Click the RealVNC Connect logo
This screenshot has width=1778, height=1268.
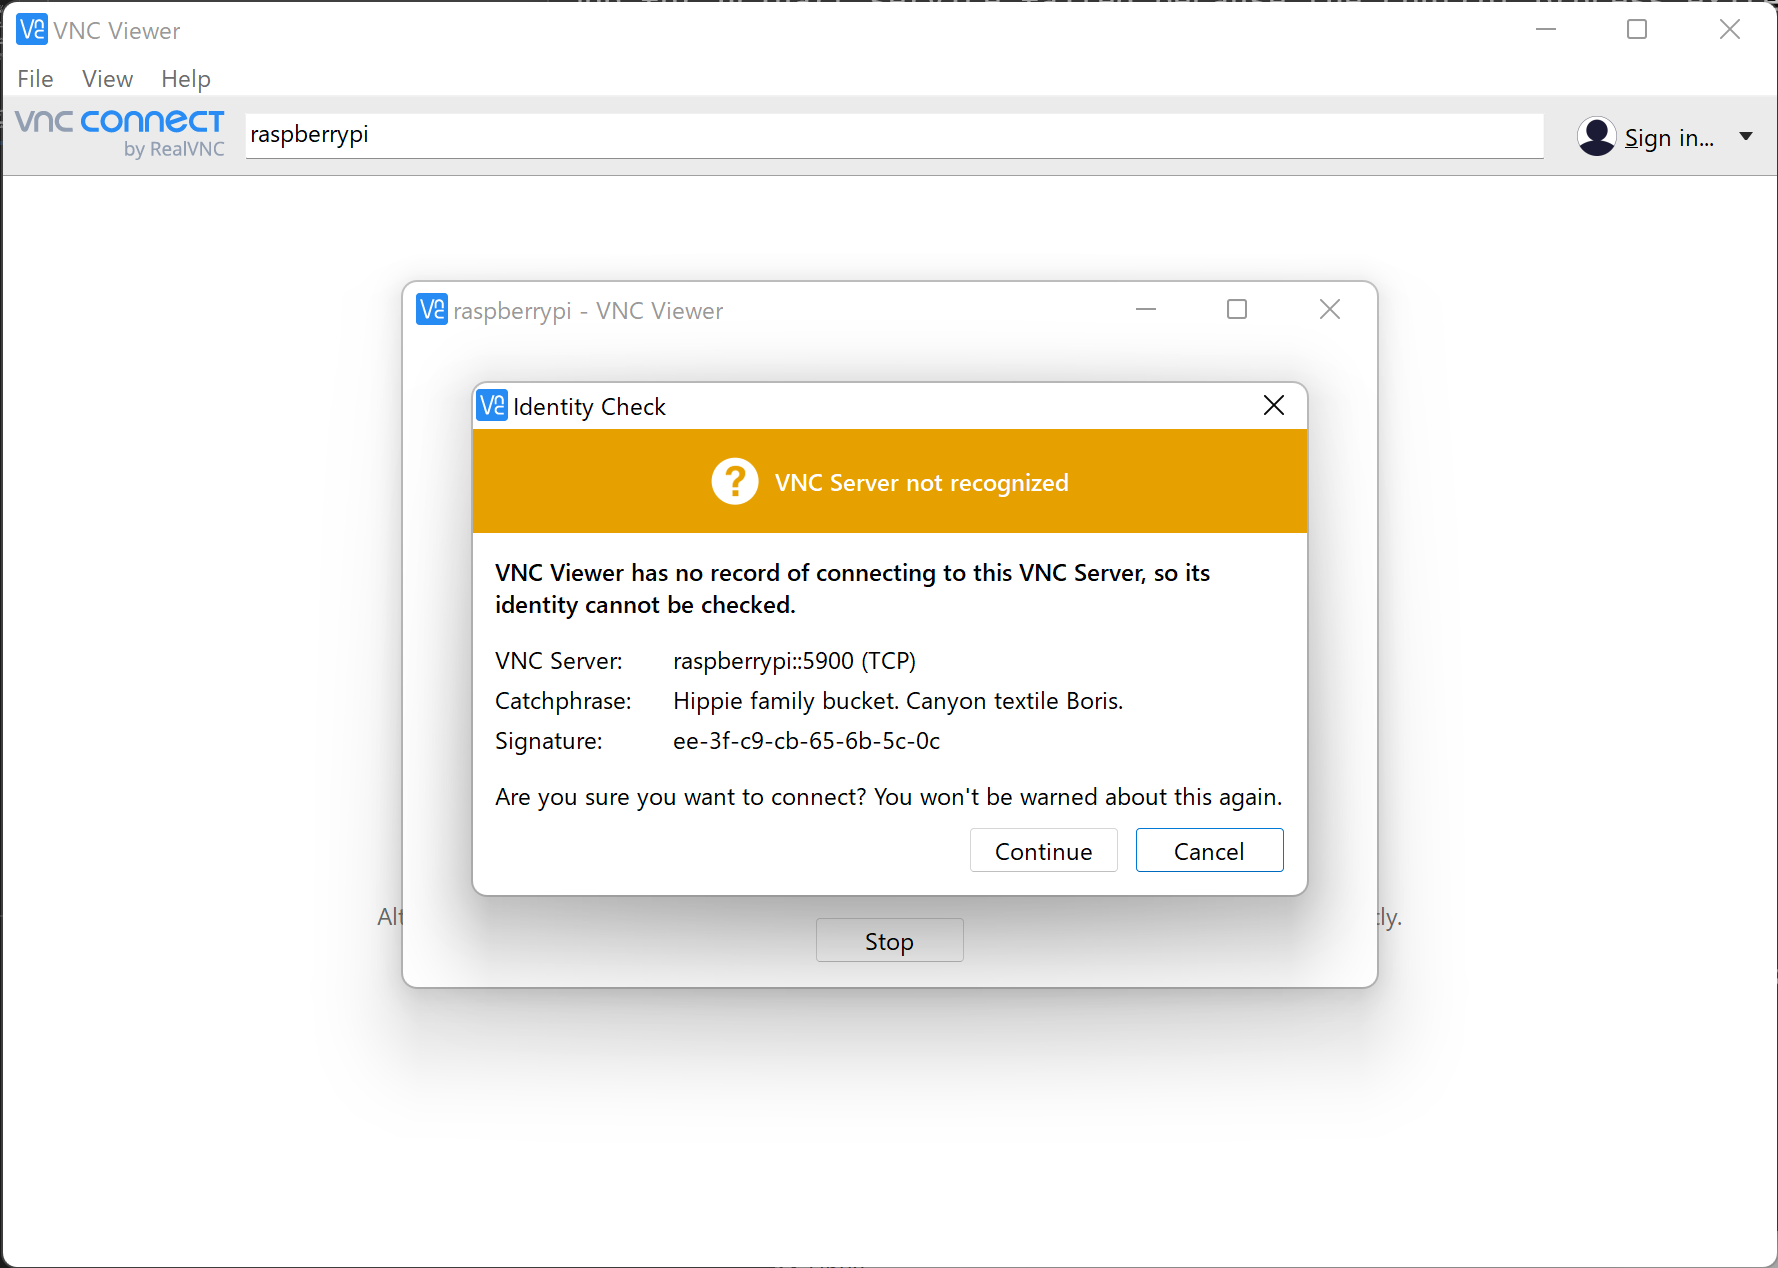[119, 121]
